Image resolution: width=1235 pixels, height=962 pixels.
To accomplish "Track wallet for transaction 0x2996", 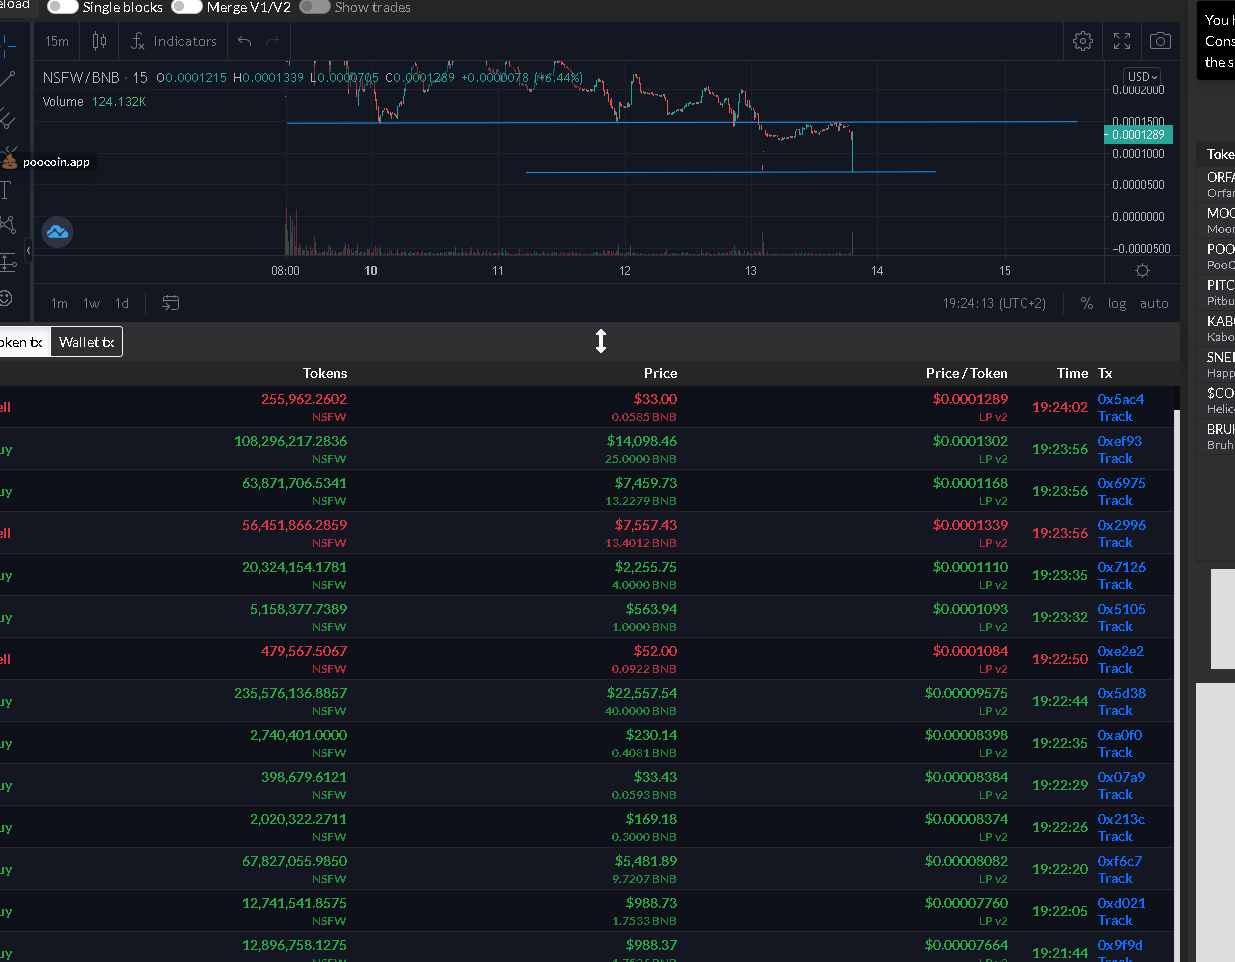I will click(x=1115, y=543).
